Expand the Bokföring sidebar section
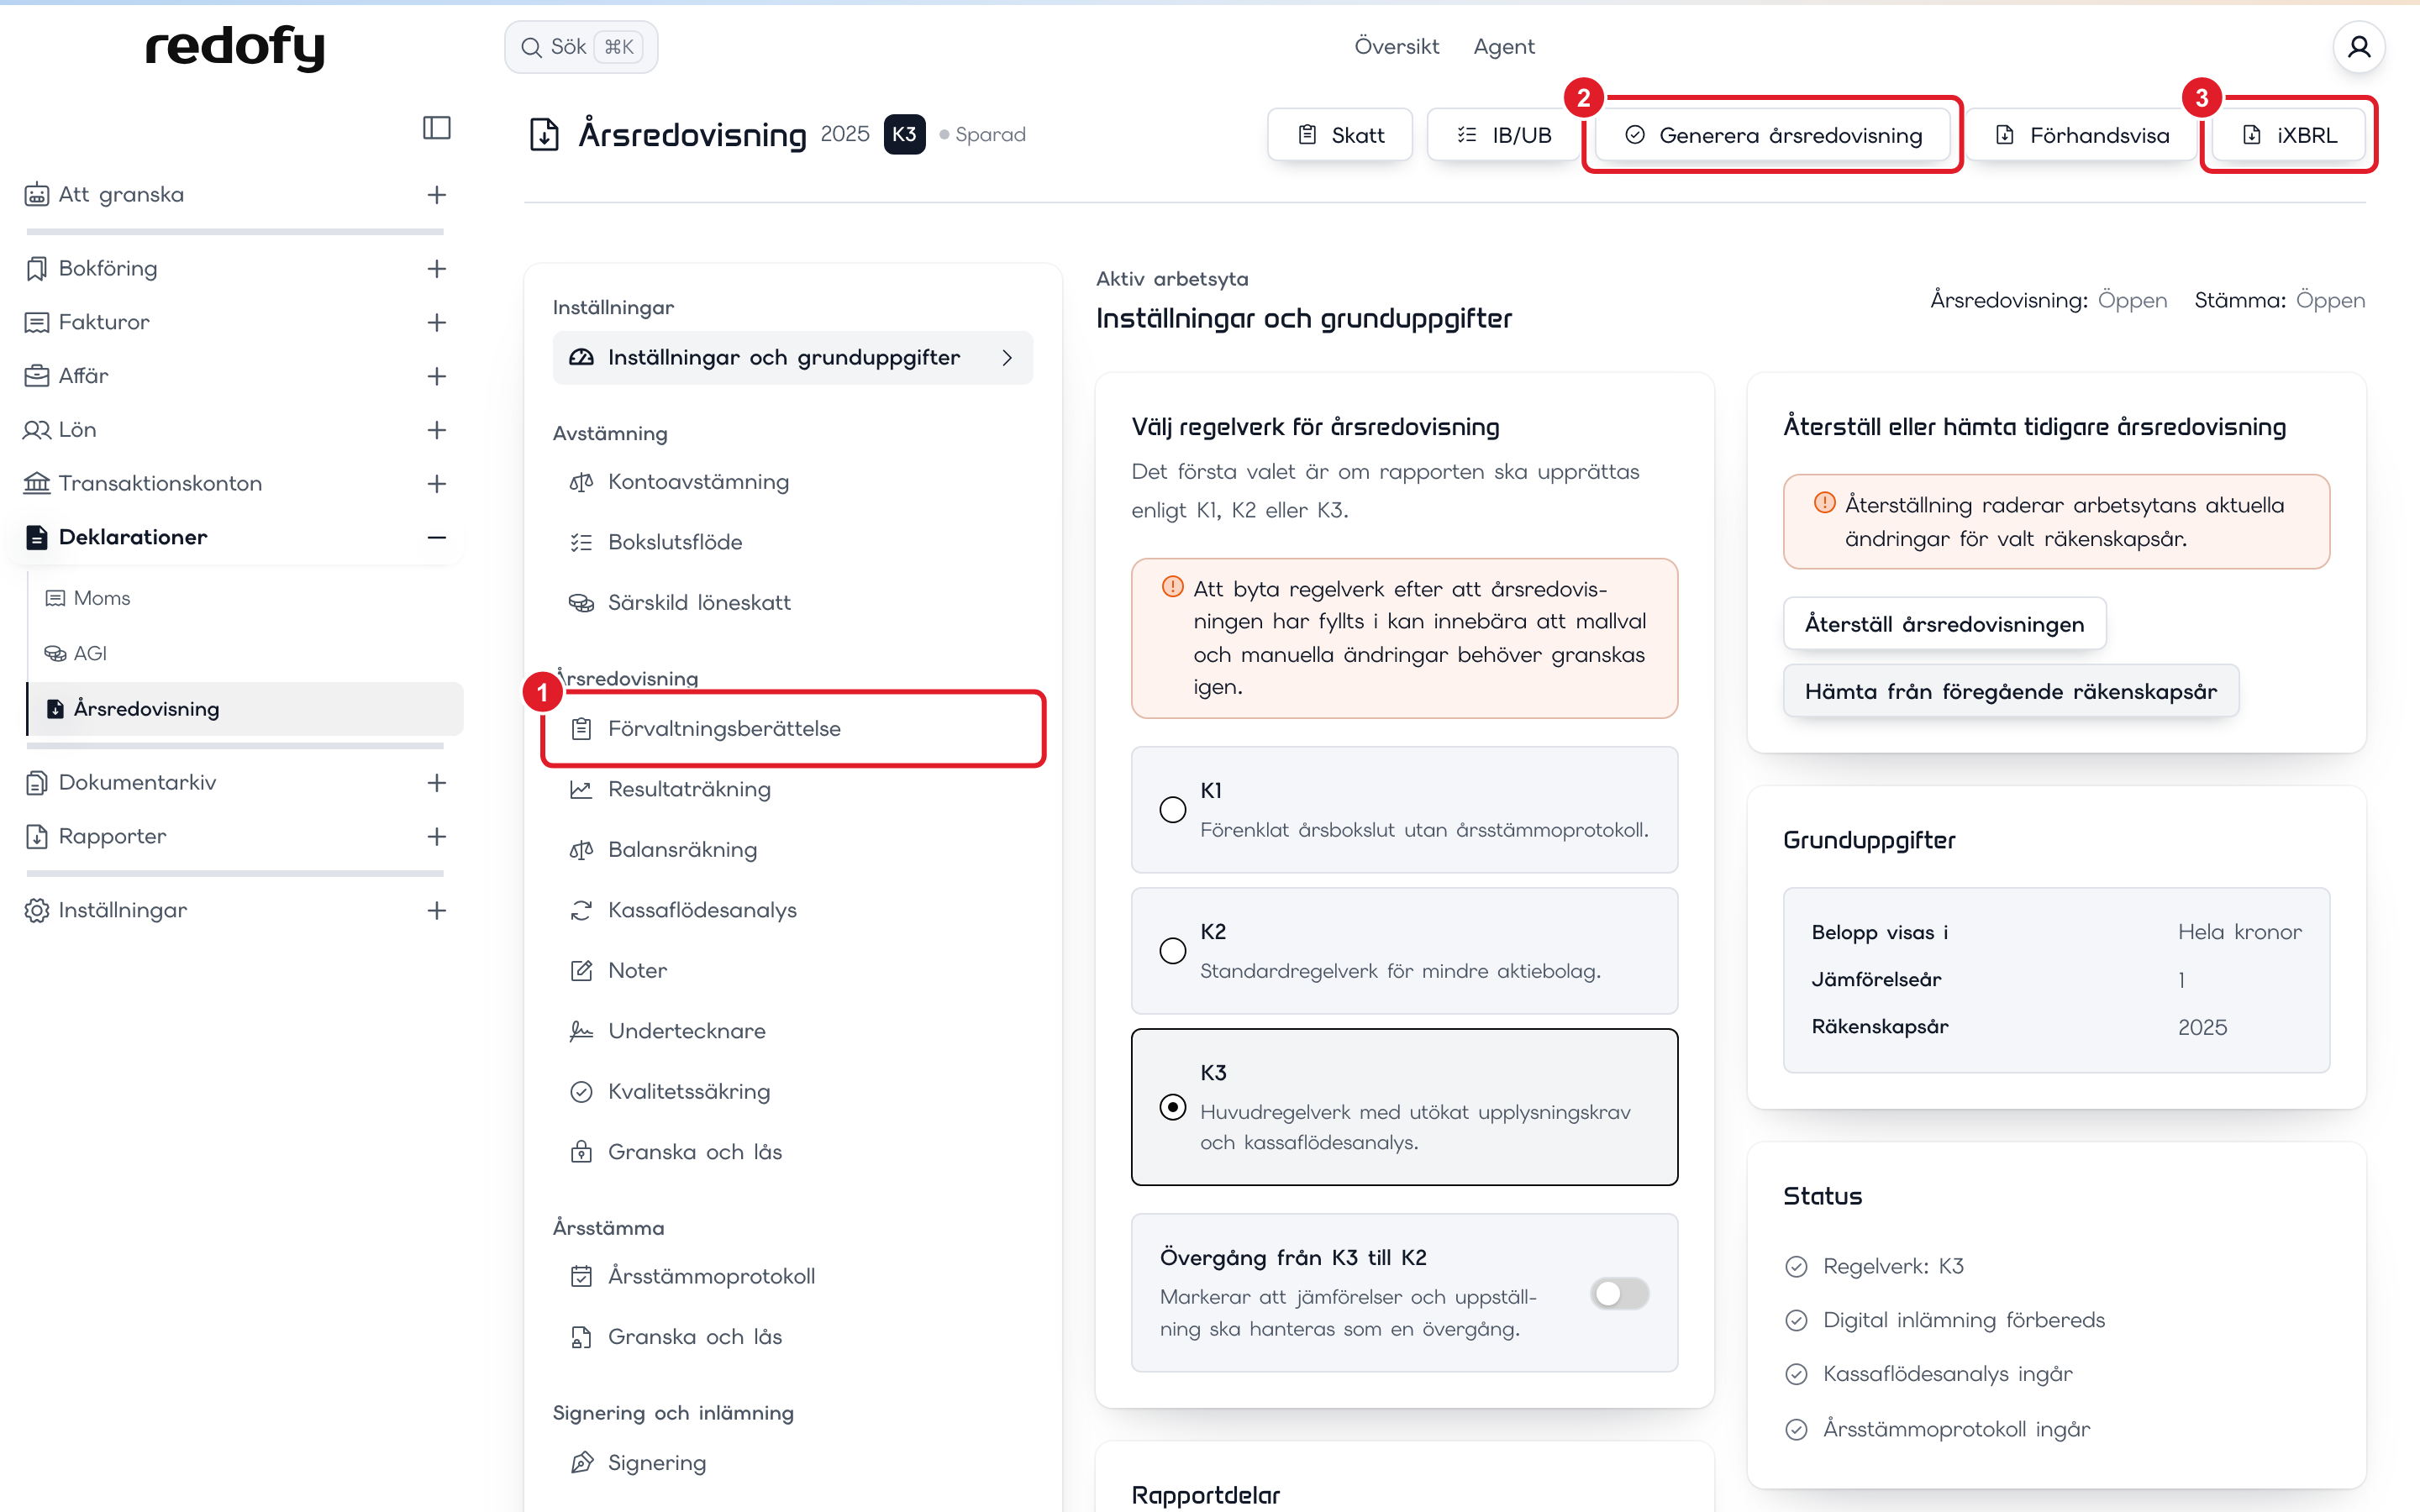This screenshot has width=2420, height=1512. pos(436,268)
